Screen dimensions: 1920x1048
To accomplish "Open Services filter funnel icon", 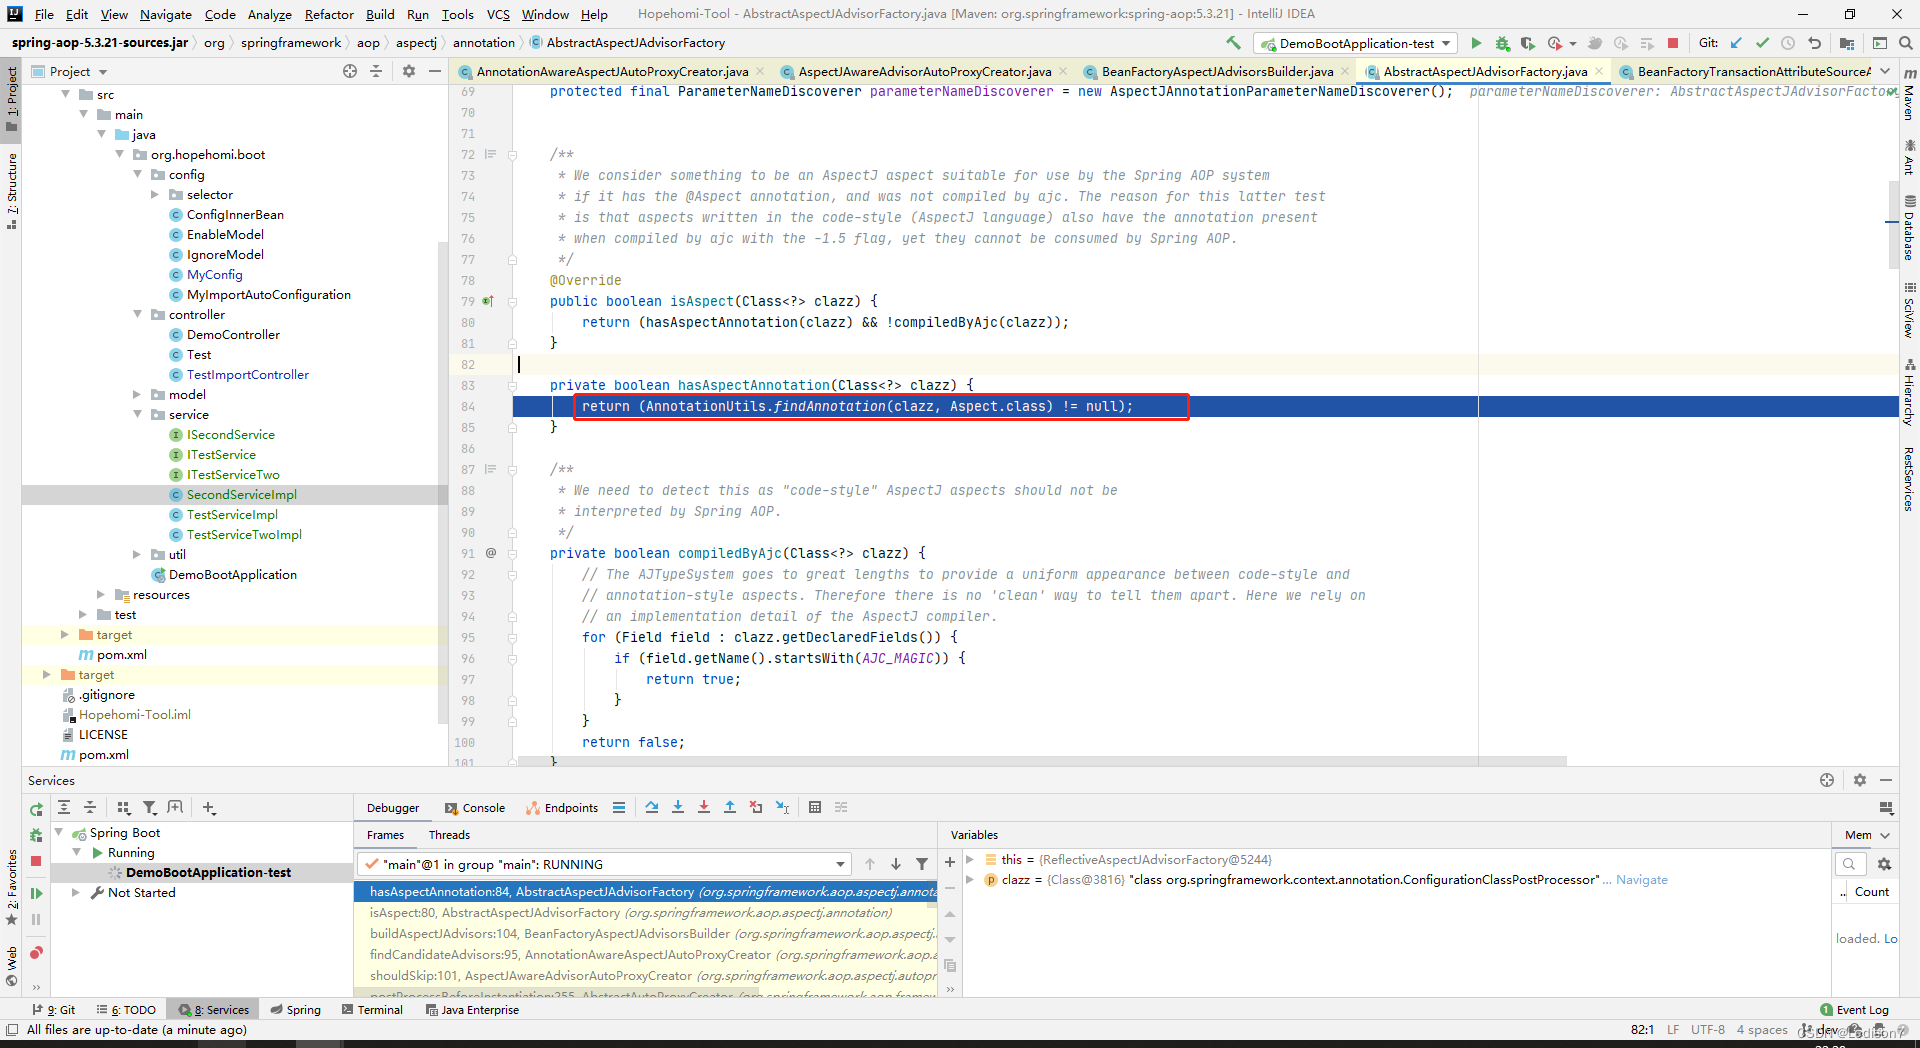I will click(x=149, y=807).
